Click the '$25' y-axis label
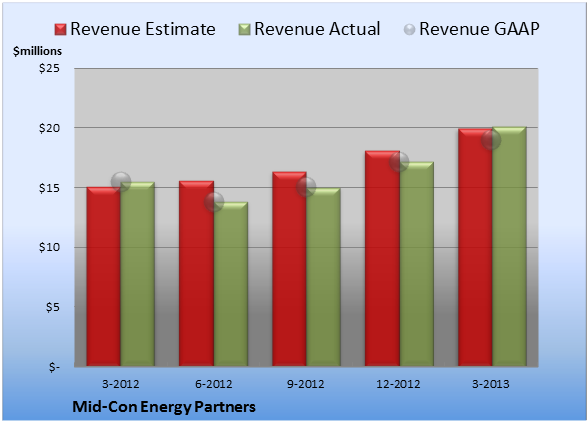The image size is (588, 422). pyautogui.click(x=49, y=68)
